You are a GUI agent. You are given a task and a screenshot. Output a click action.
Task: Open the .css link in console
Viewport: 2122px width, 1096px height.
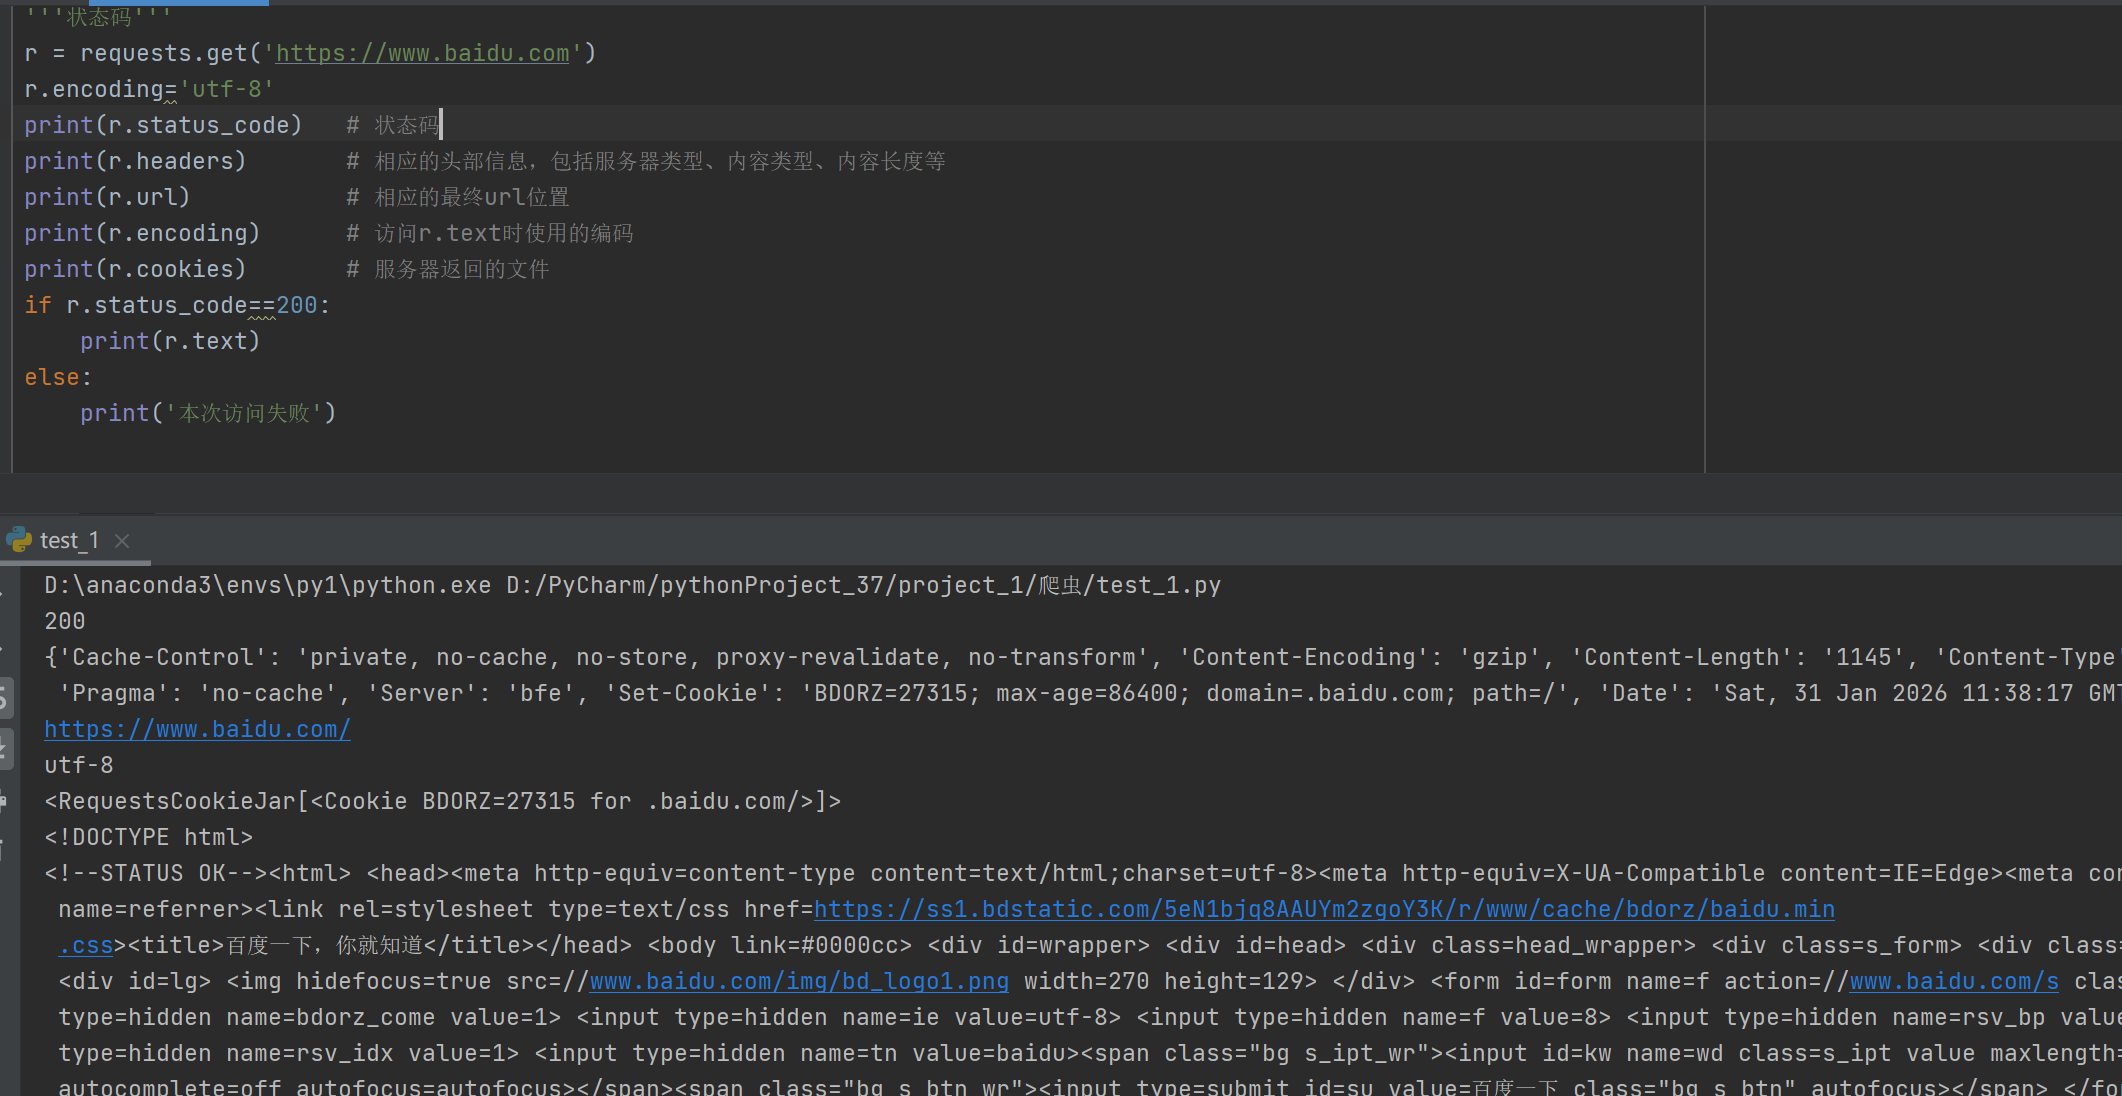point(85,946)
